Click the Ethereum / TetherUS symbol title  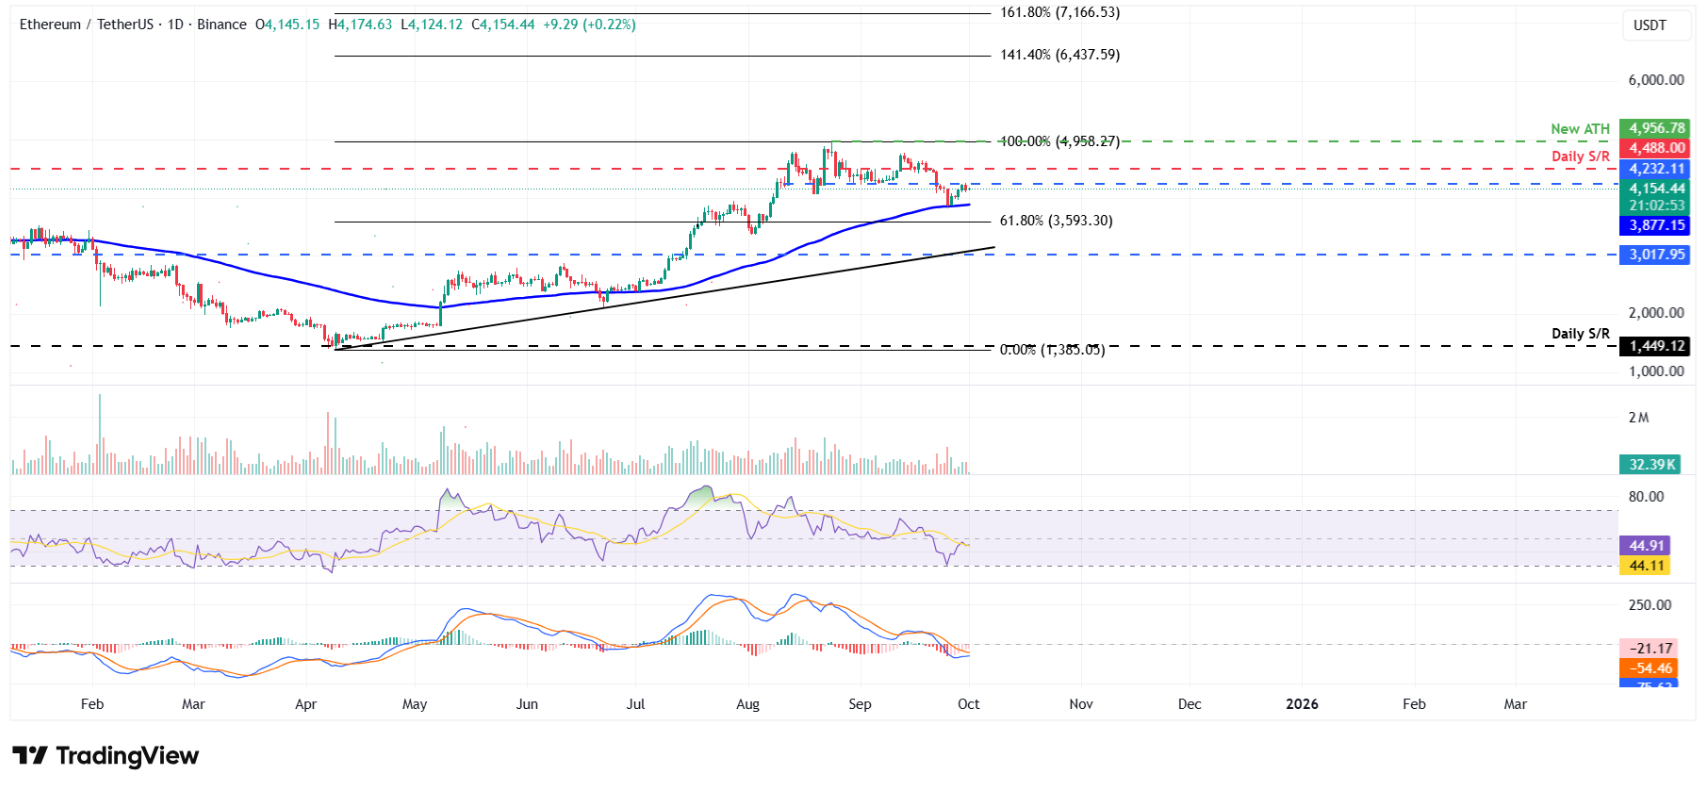(x=86, y=24)
